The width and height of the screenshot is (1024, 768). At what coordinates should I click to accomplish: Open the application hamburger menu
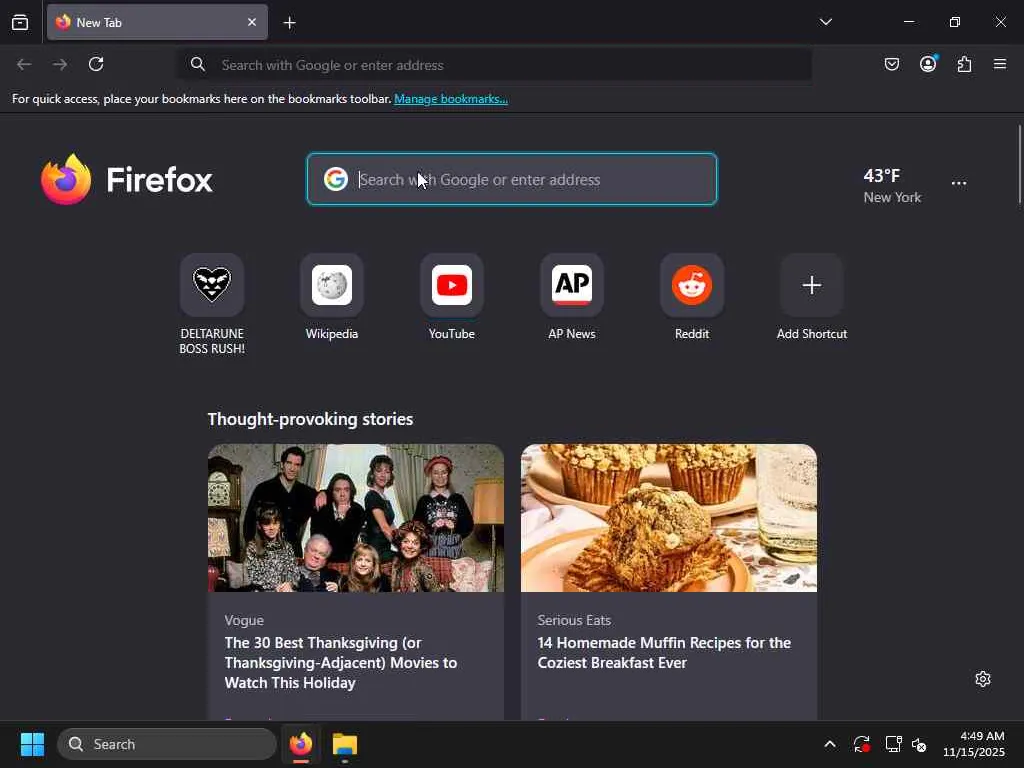[x=1000, y=64]
